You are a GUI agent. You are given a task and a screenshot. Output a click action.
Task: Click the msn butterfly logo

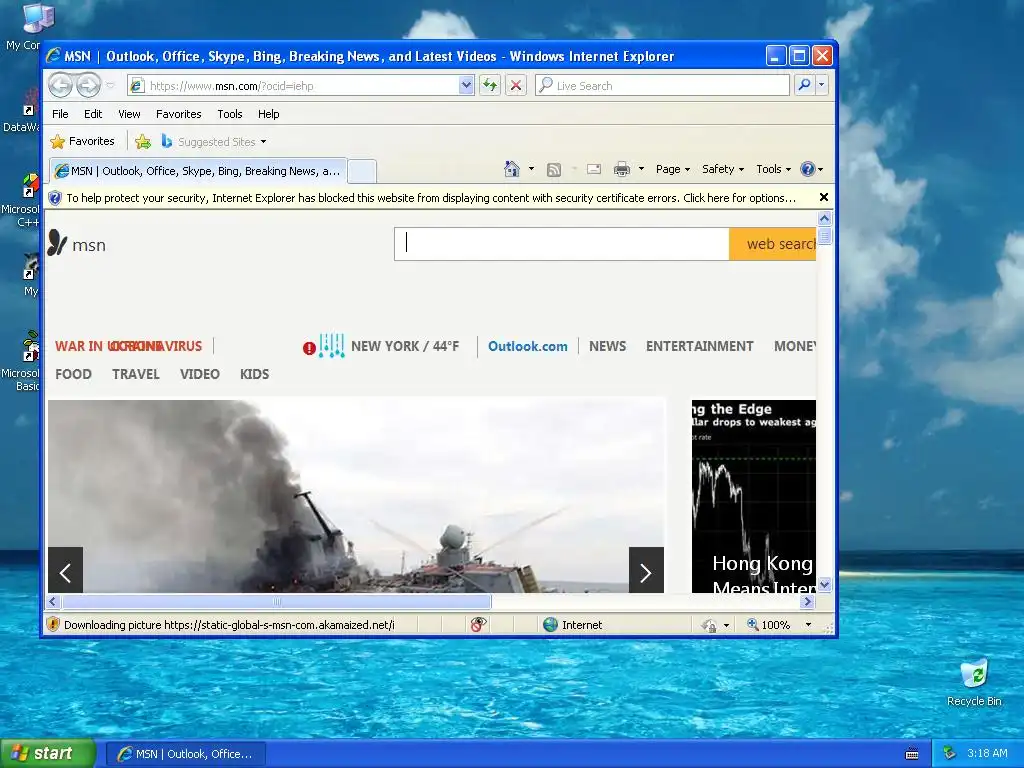[x=76, y=244]
